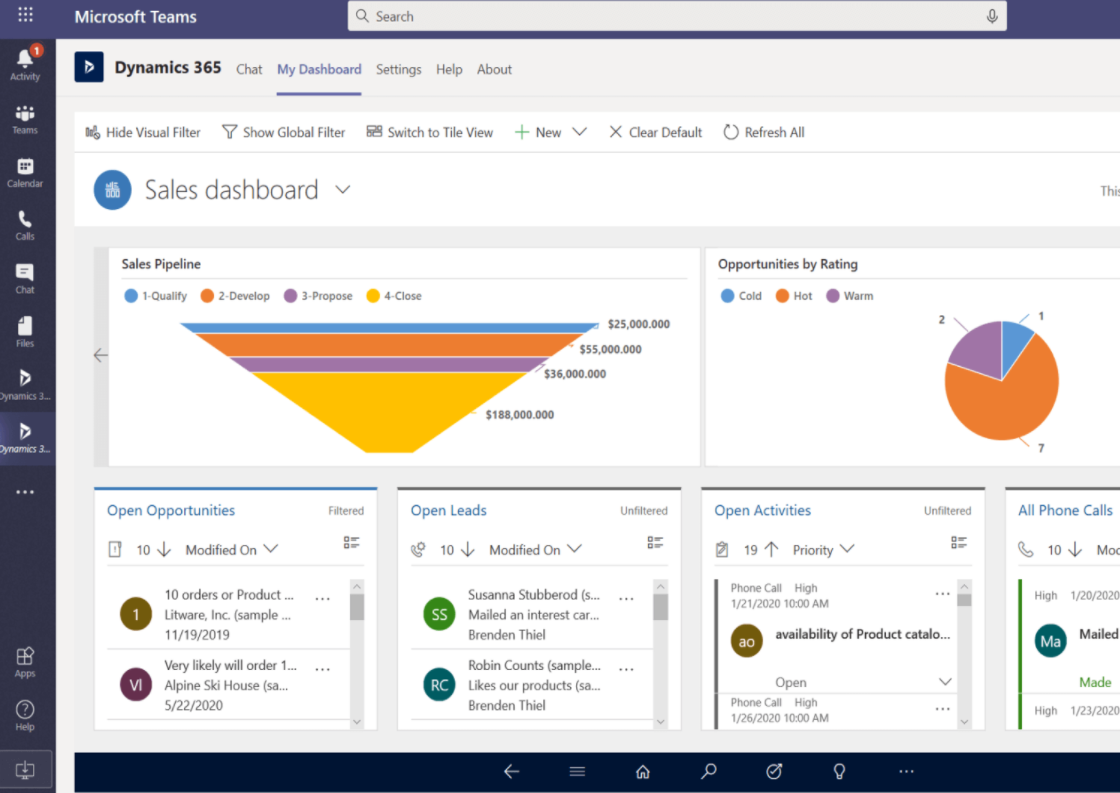Open the bottom bar hamburger menu
This screenshot has height=793, width=1120.
577,772
